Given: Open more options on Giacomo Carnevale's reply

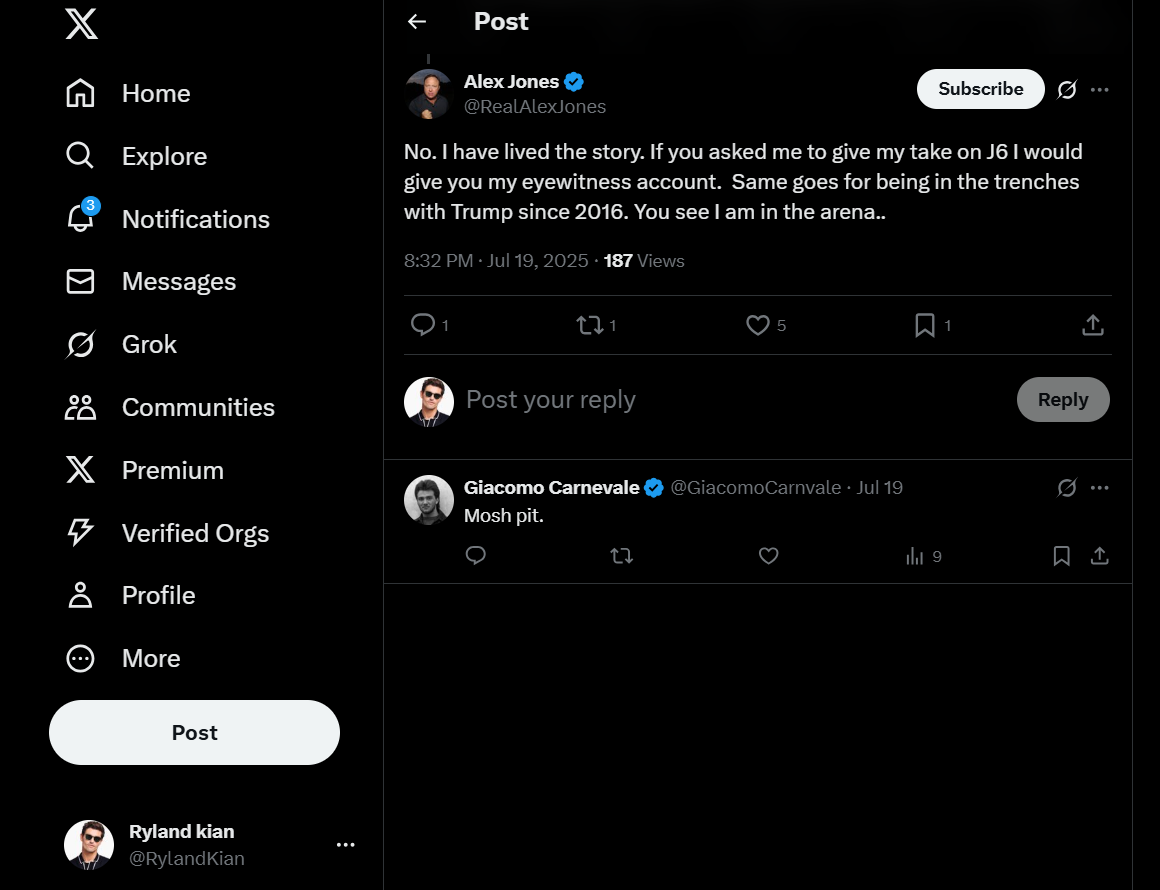Looking at the screenshot, I should [1100, 488].
